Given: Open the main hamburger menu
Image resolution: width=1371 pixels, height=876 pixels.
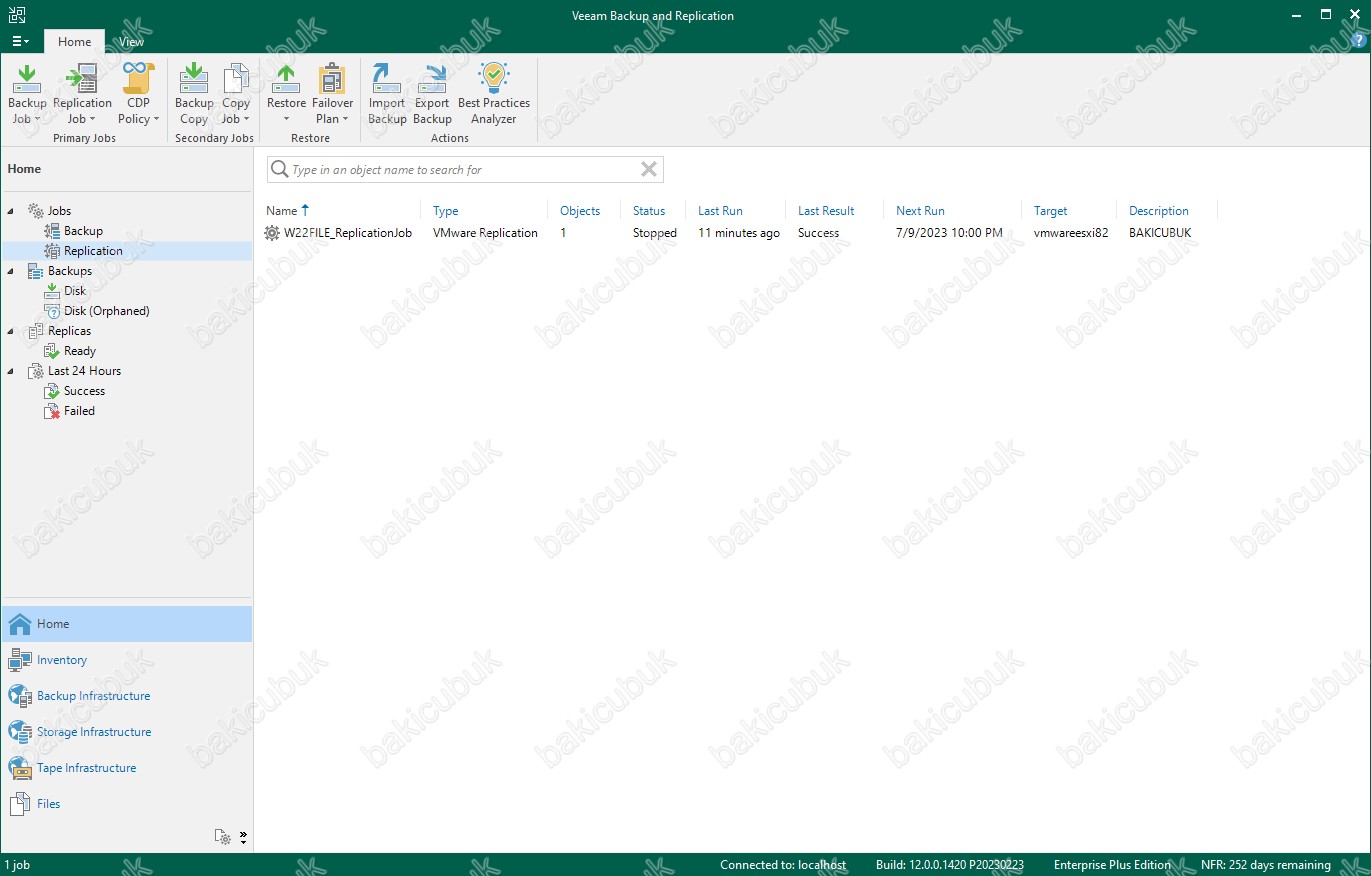Looking at the screenshot, I should tap(20, 41).
